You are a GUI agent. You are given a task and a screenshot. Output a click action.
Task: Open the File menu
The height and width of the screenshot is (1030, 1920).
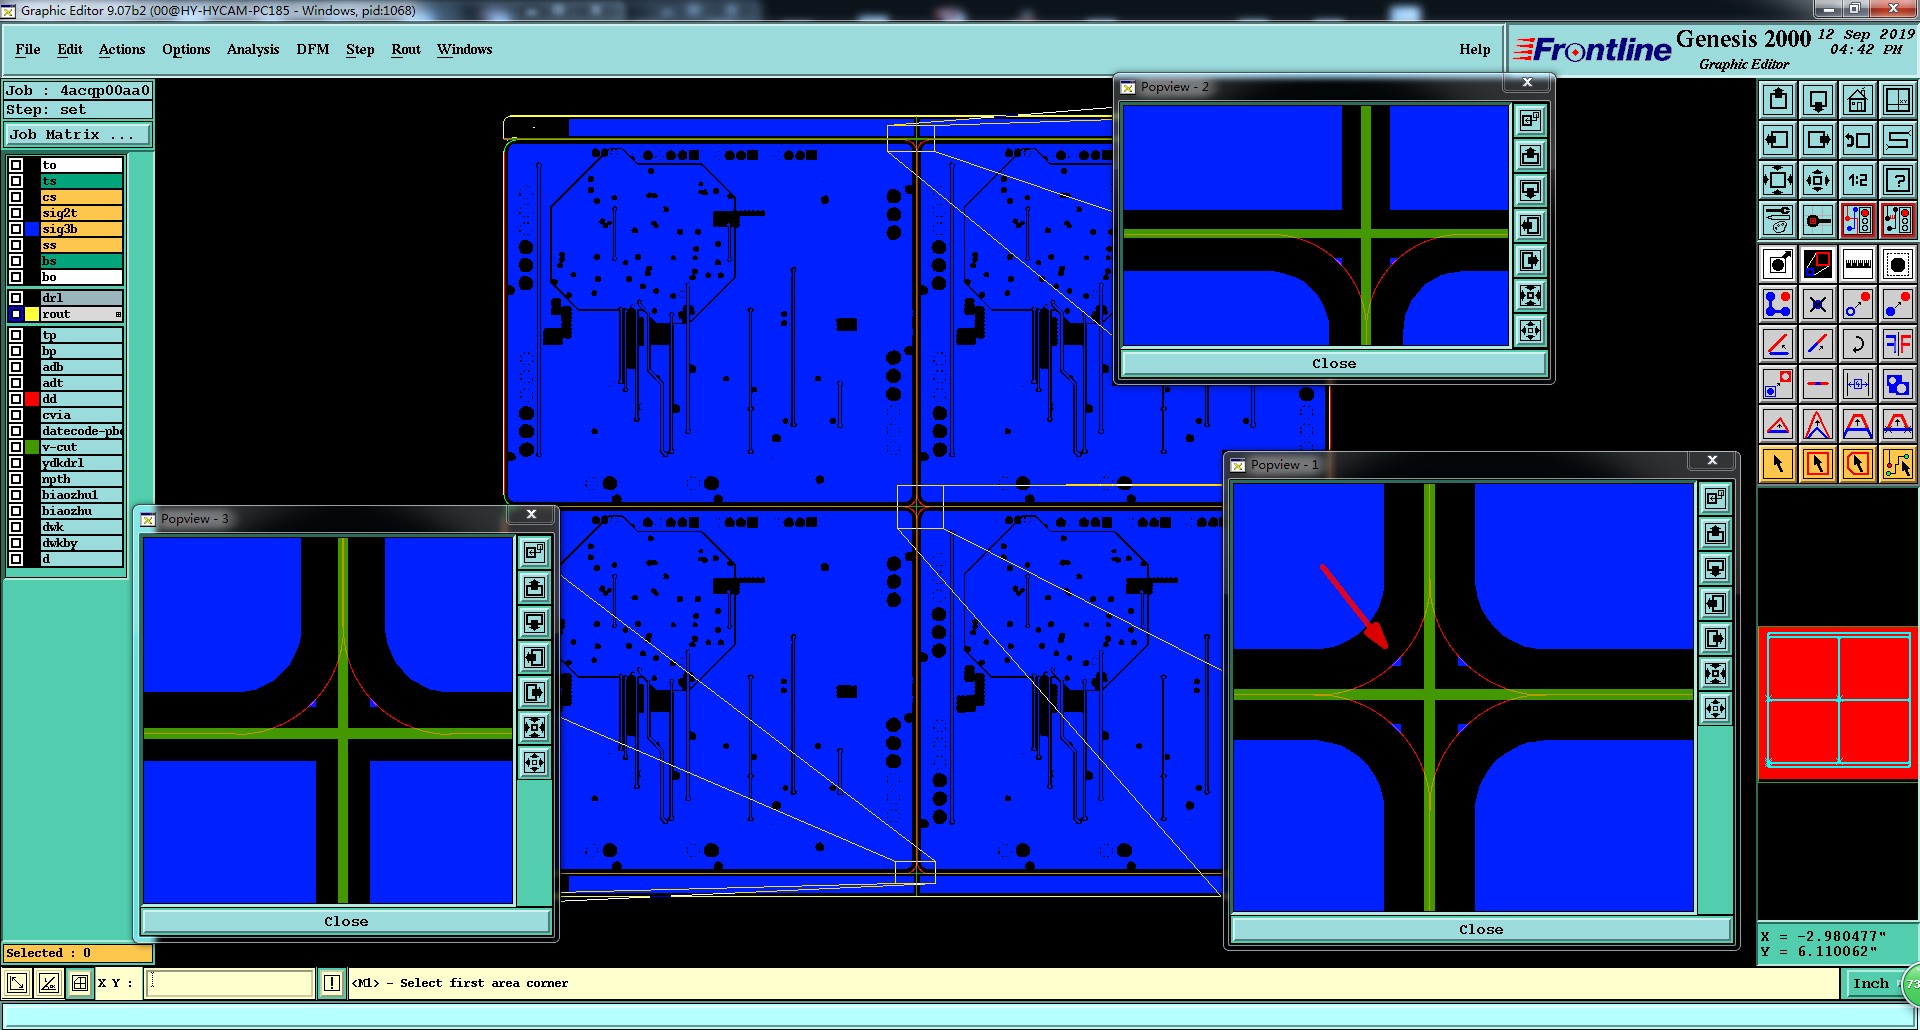click(x=28, y=49)
